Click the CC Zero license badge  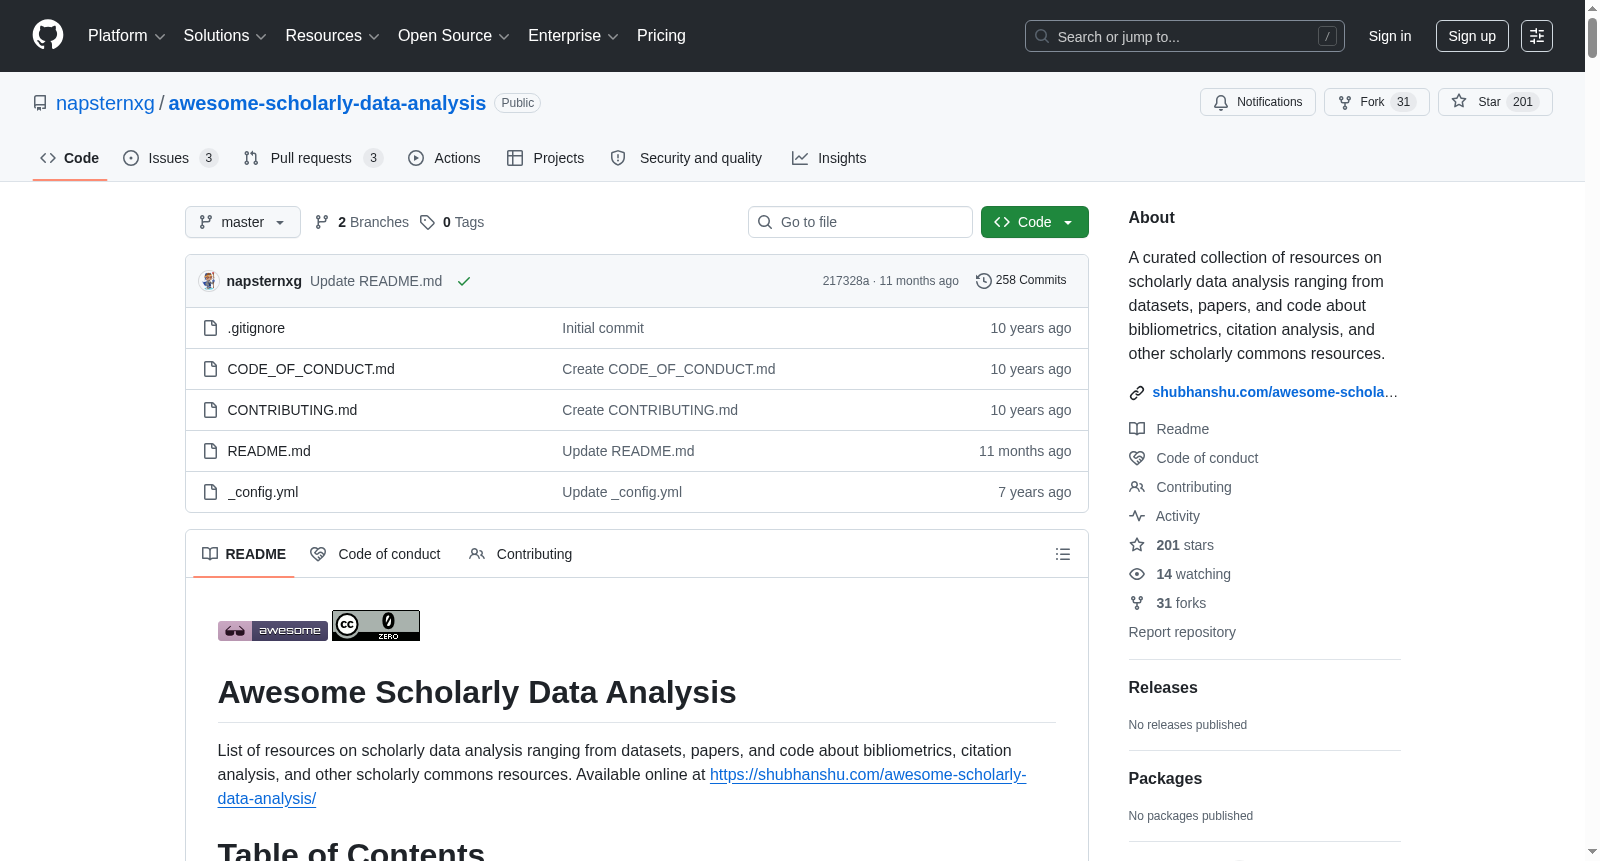(x=376, y=626)
